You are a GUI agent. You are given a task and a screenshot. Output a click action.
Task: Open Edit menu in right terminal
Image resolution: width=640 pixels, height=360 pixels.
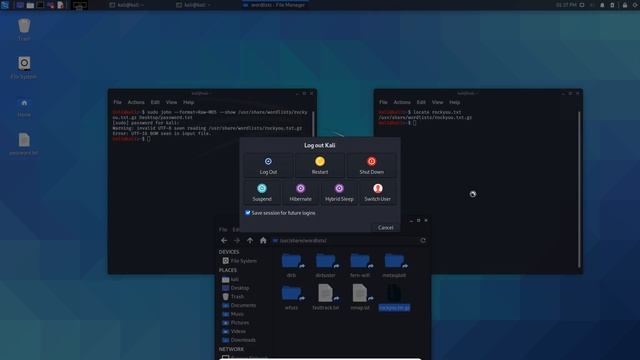tap(421, 102)
